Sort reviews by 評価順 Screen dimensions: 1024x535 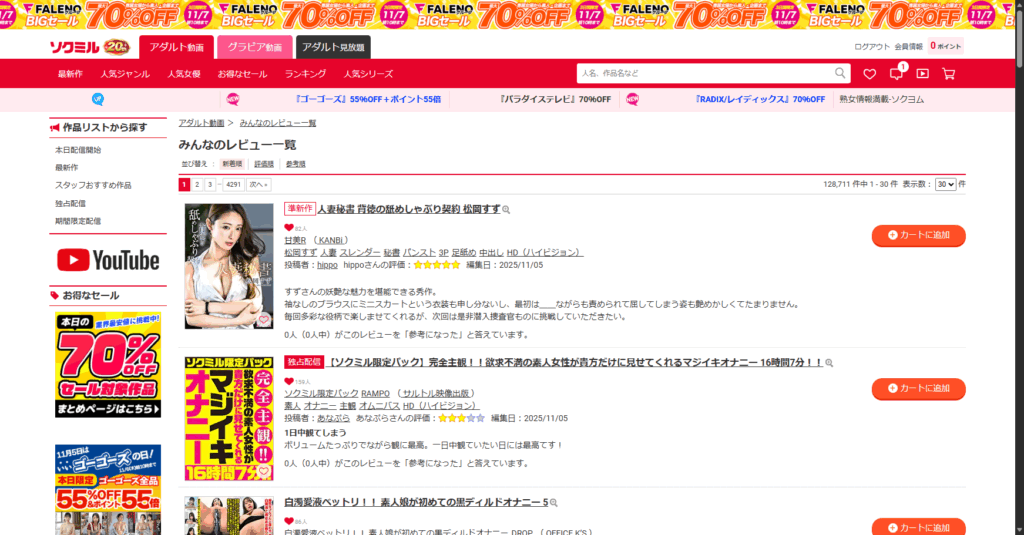(x=264, y=164)
